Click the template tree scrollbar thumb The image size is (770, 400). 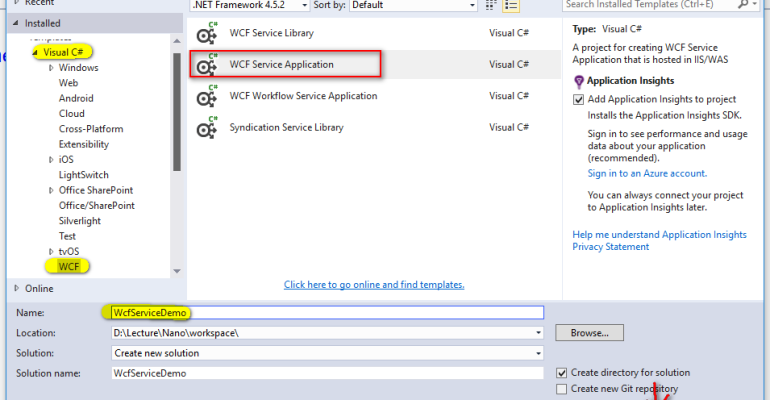pyautogui.click(x=177, y=111)
